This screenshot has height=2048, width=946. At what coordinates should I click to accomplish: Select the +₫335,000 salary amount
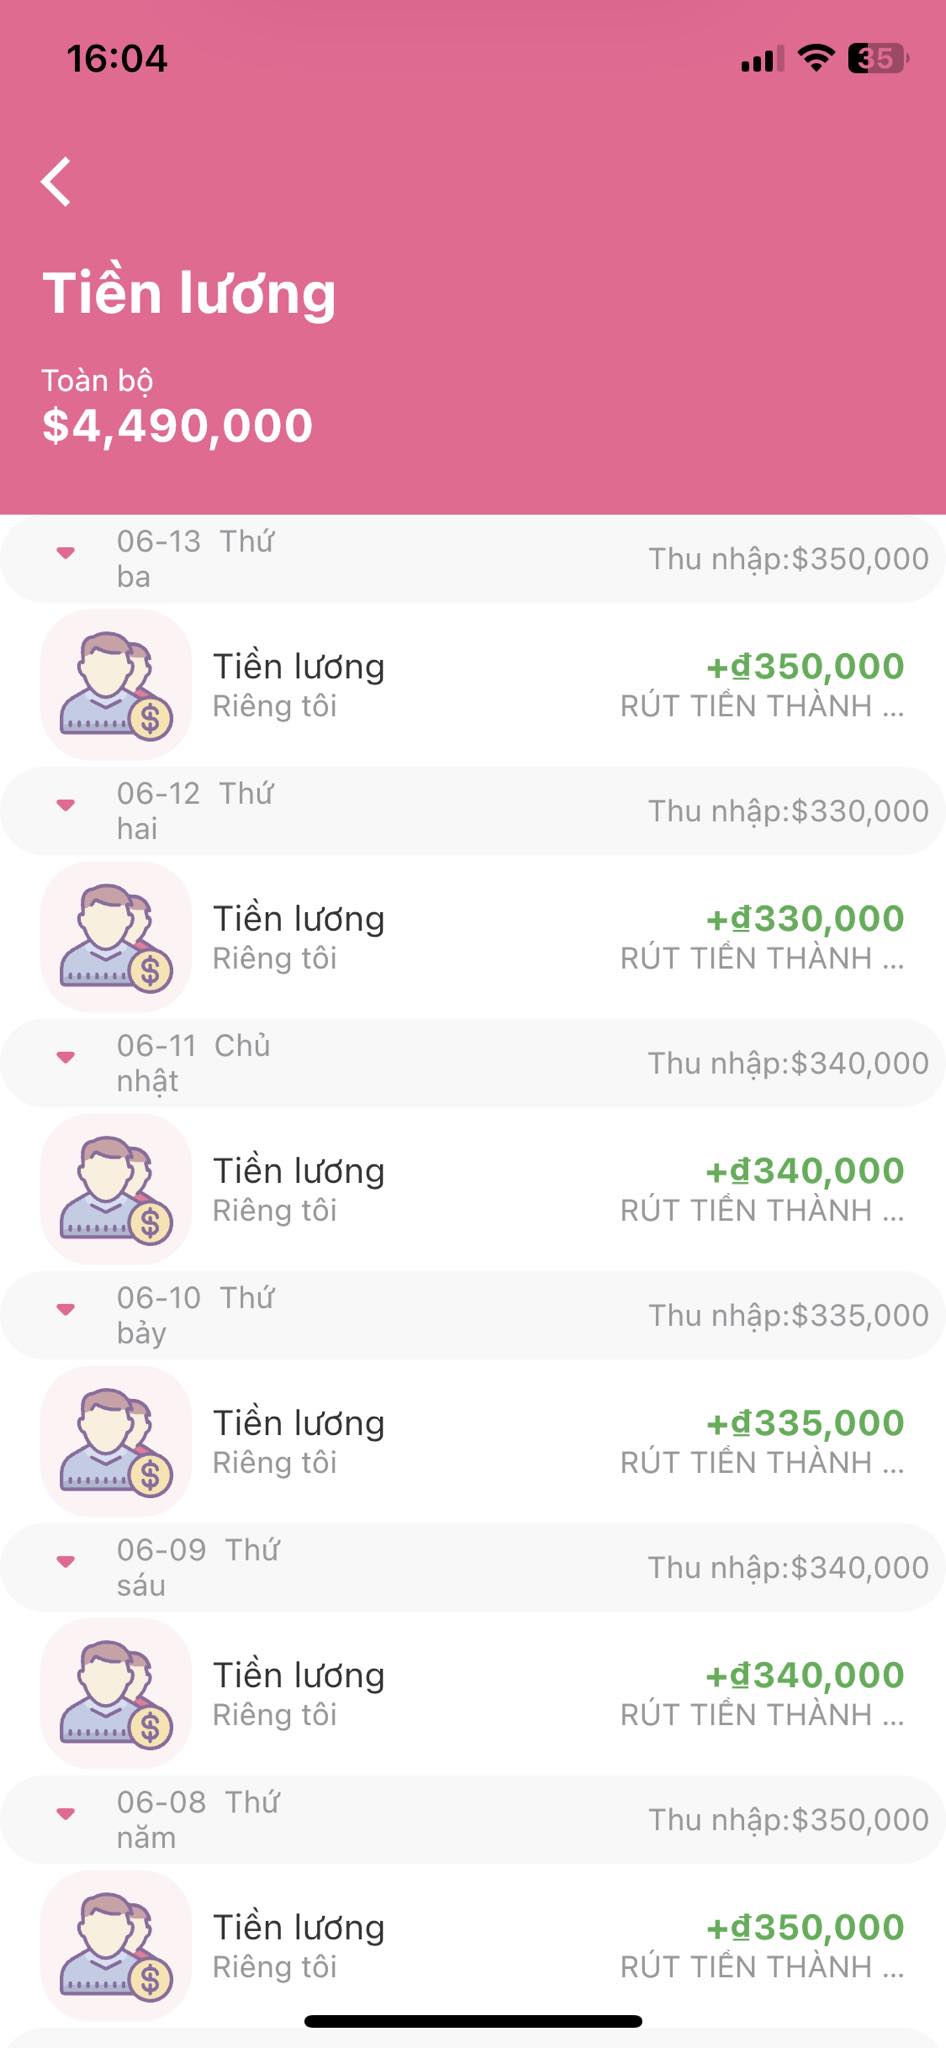click(x=805, y=1423)
